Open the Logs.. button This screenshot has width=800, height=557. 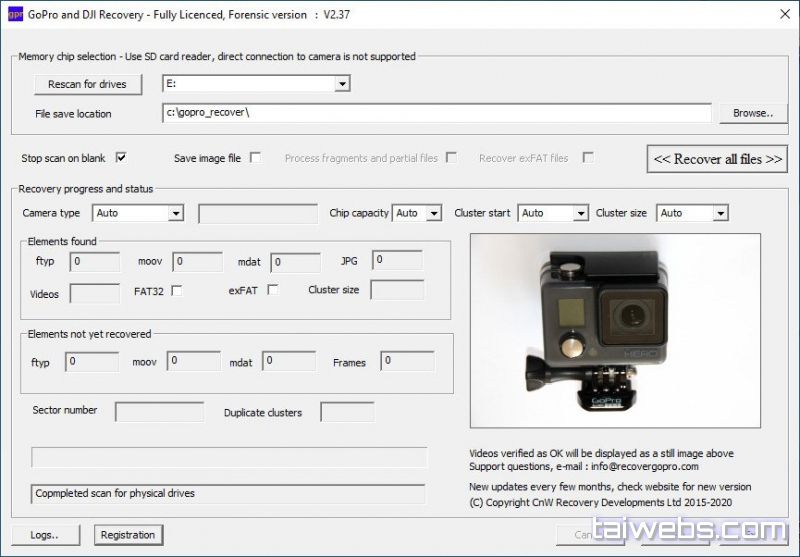[x=45, y=535]
